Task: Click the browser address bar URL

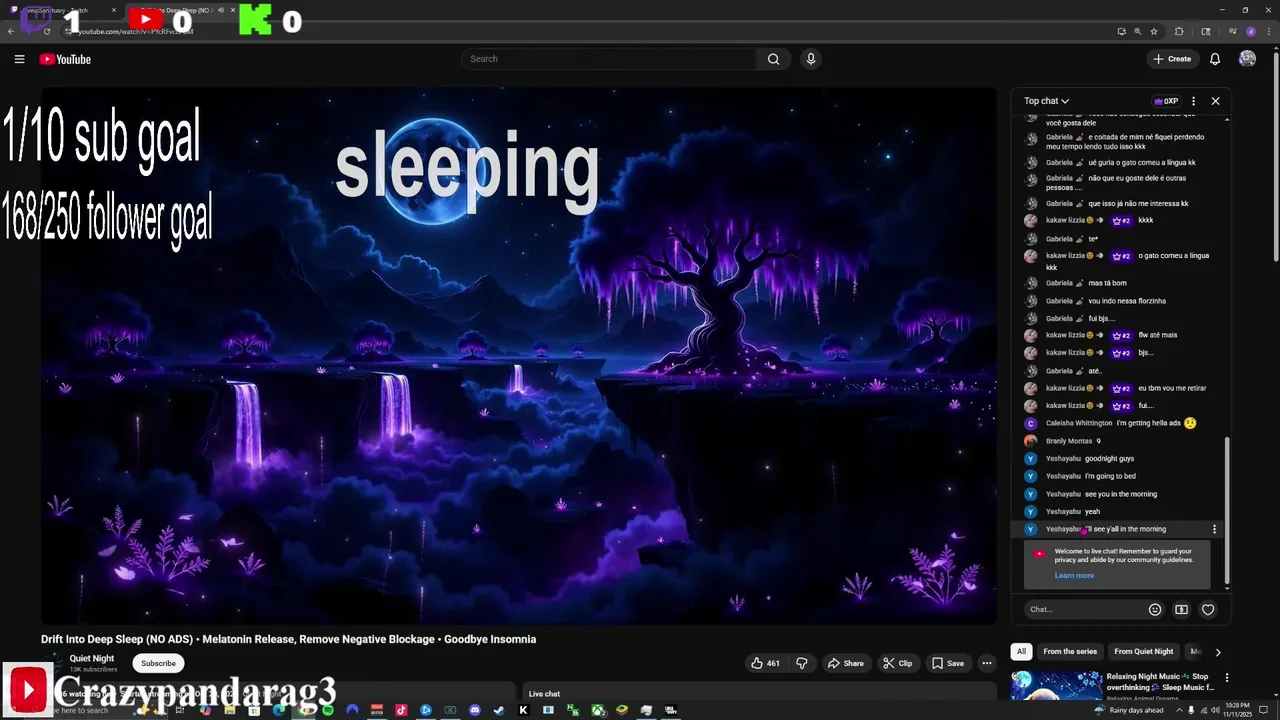Action: 135,31
